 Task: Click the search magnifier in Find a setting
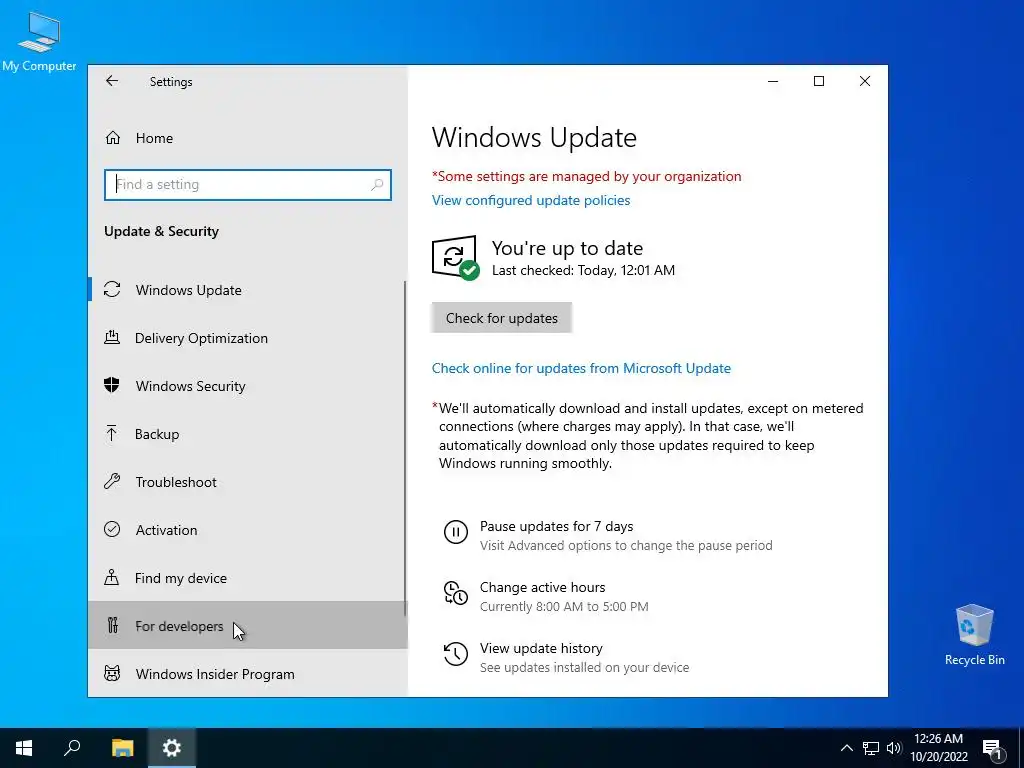click(377, 185)
